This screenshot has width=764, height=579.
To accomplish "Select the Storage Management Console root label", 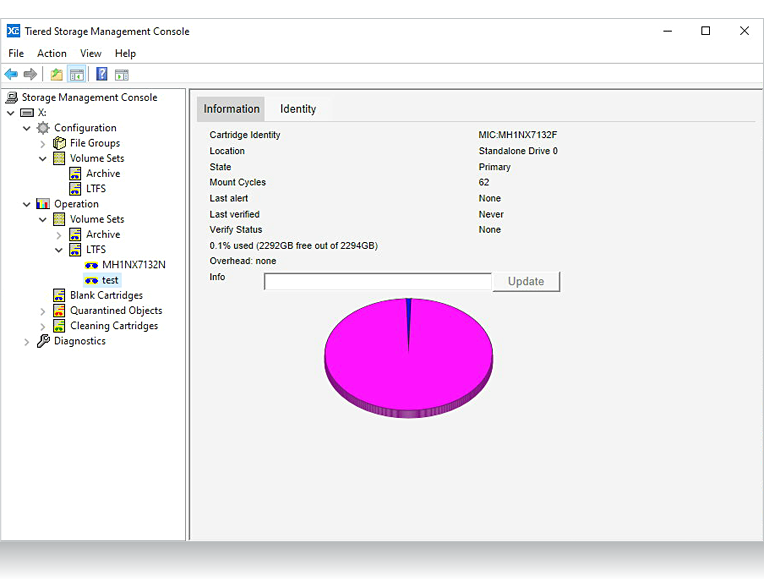I will (90, 97).
